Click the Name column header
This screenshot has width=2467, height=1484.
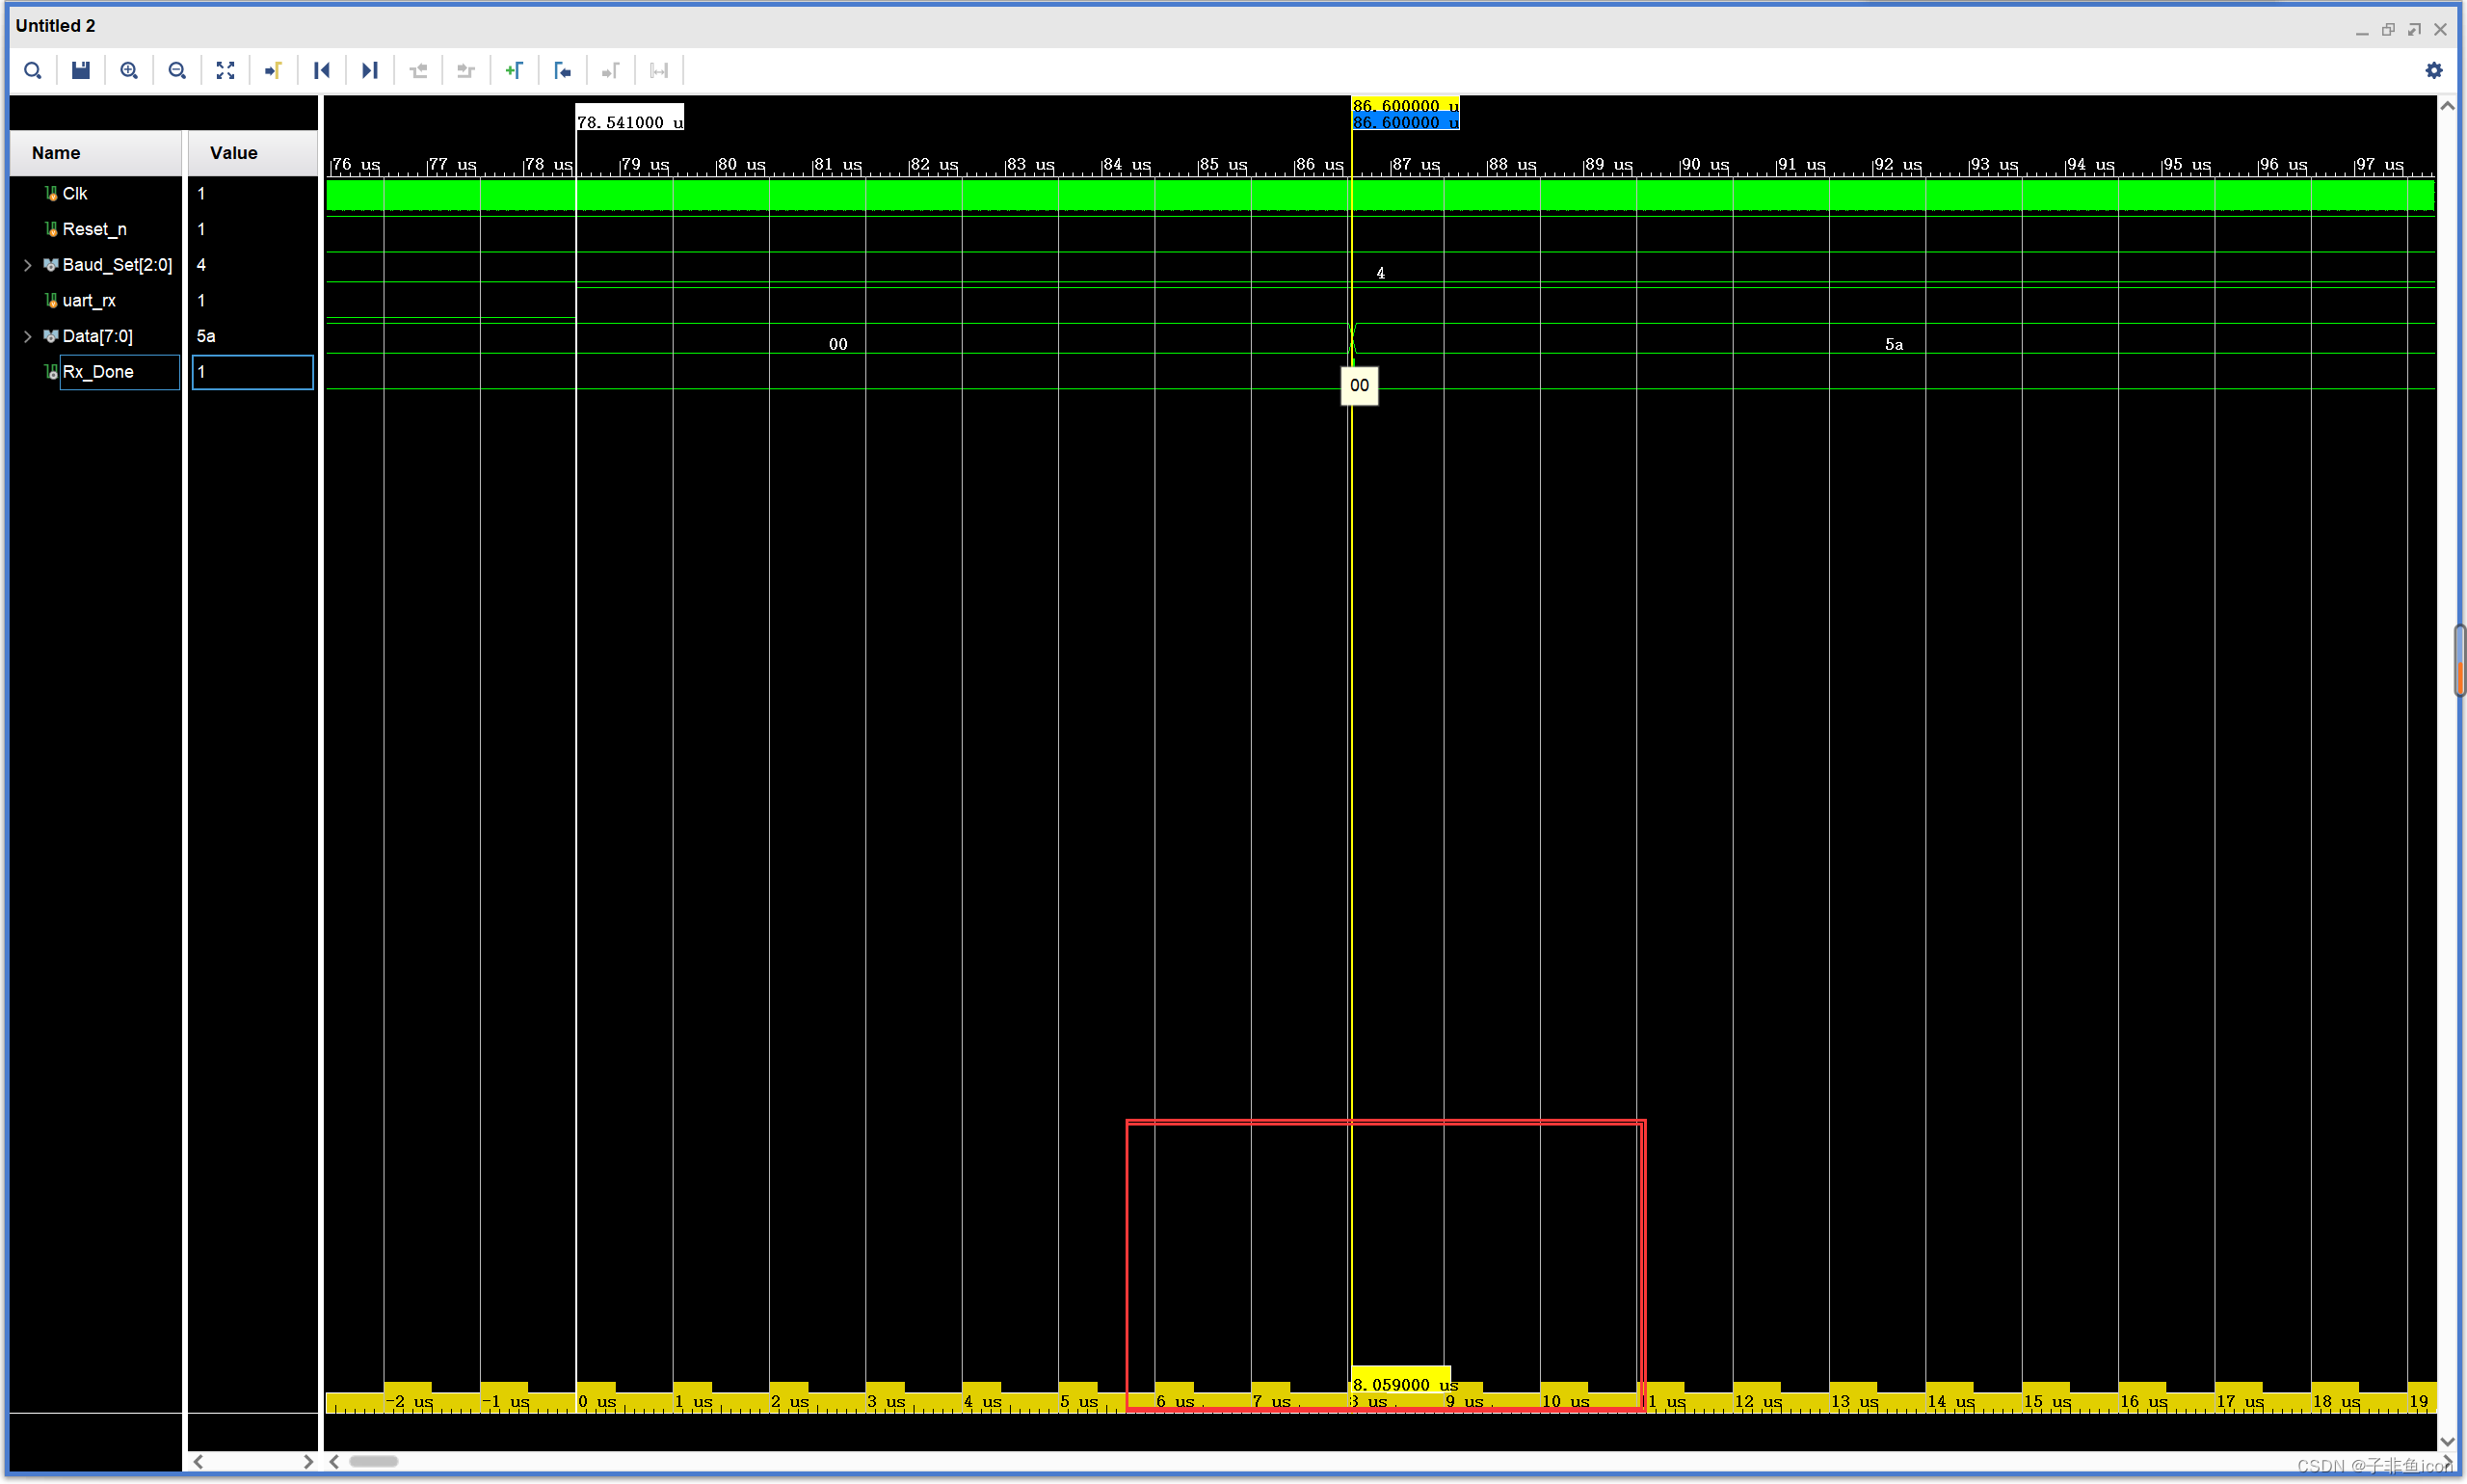[x=56, y=153]
